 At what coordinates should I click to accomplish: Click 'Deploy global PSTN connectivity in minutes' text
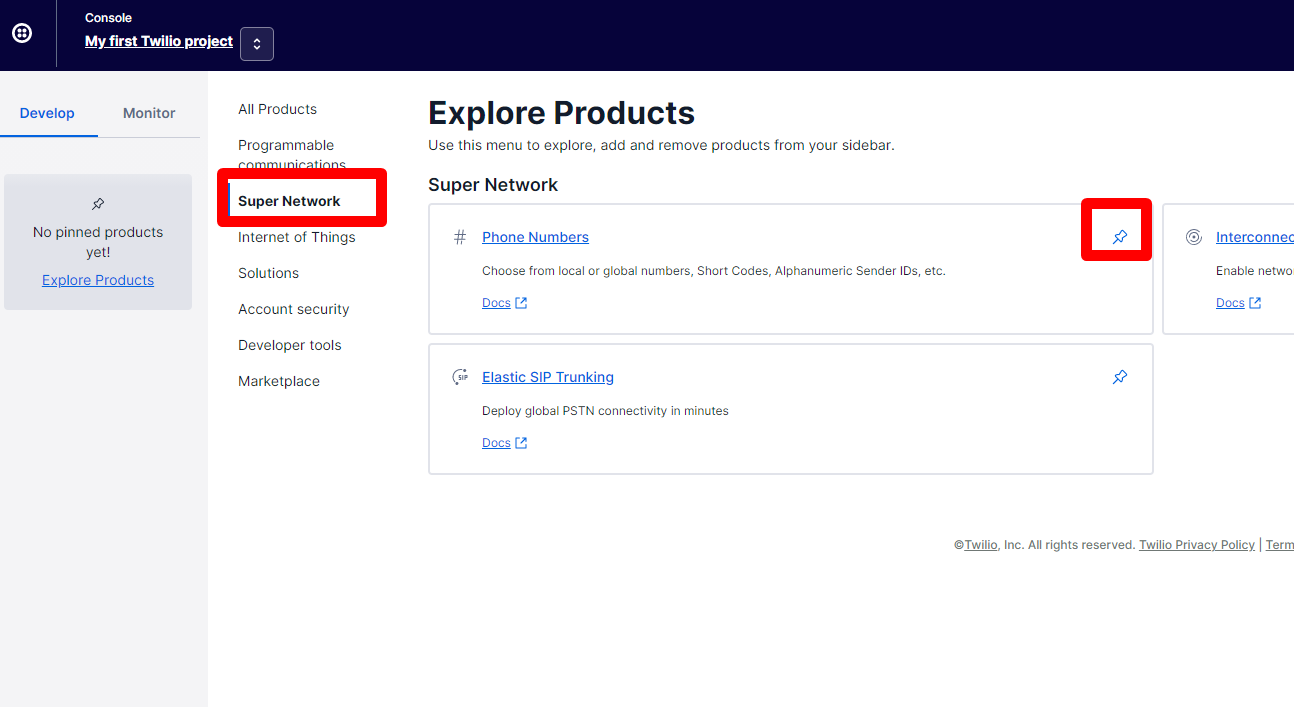[605, 411]
